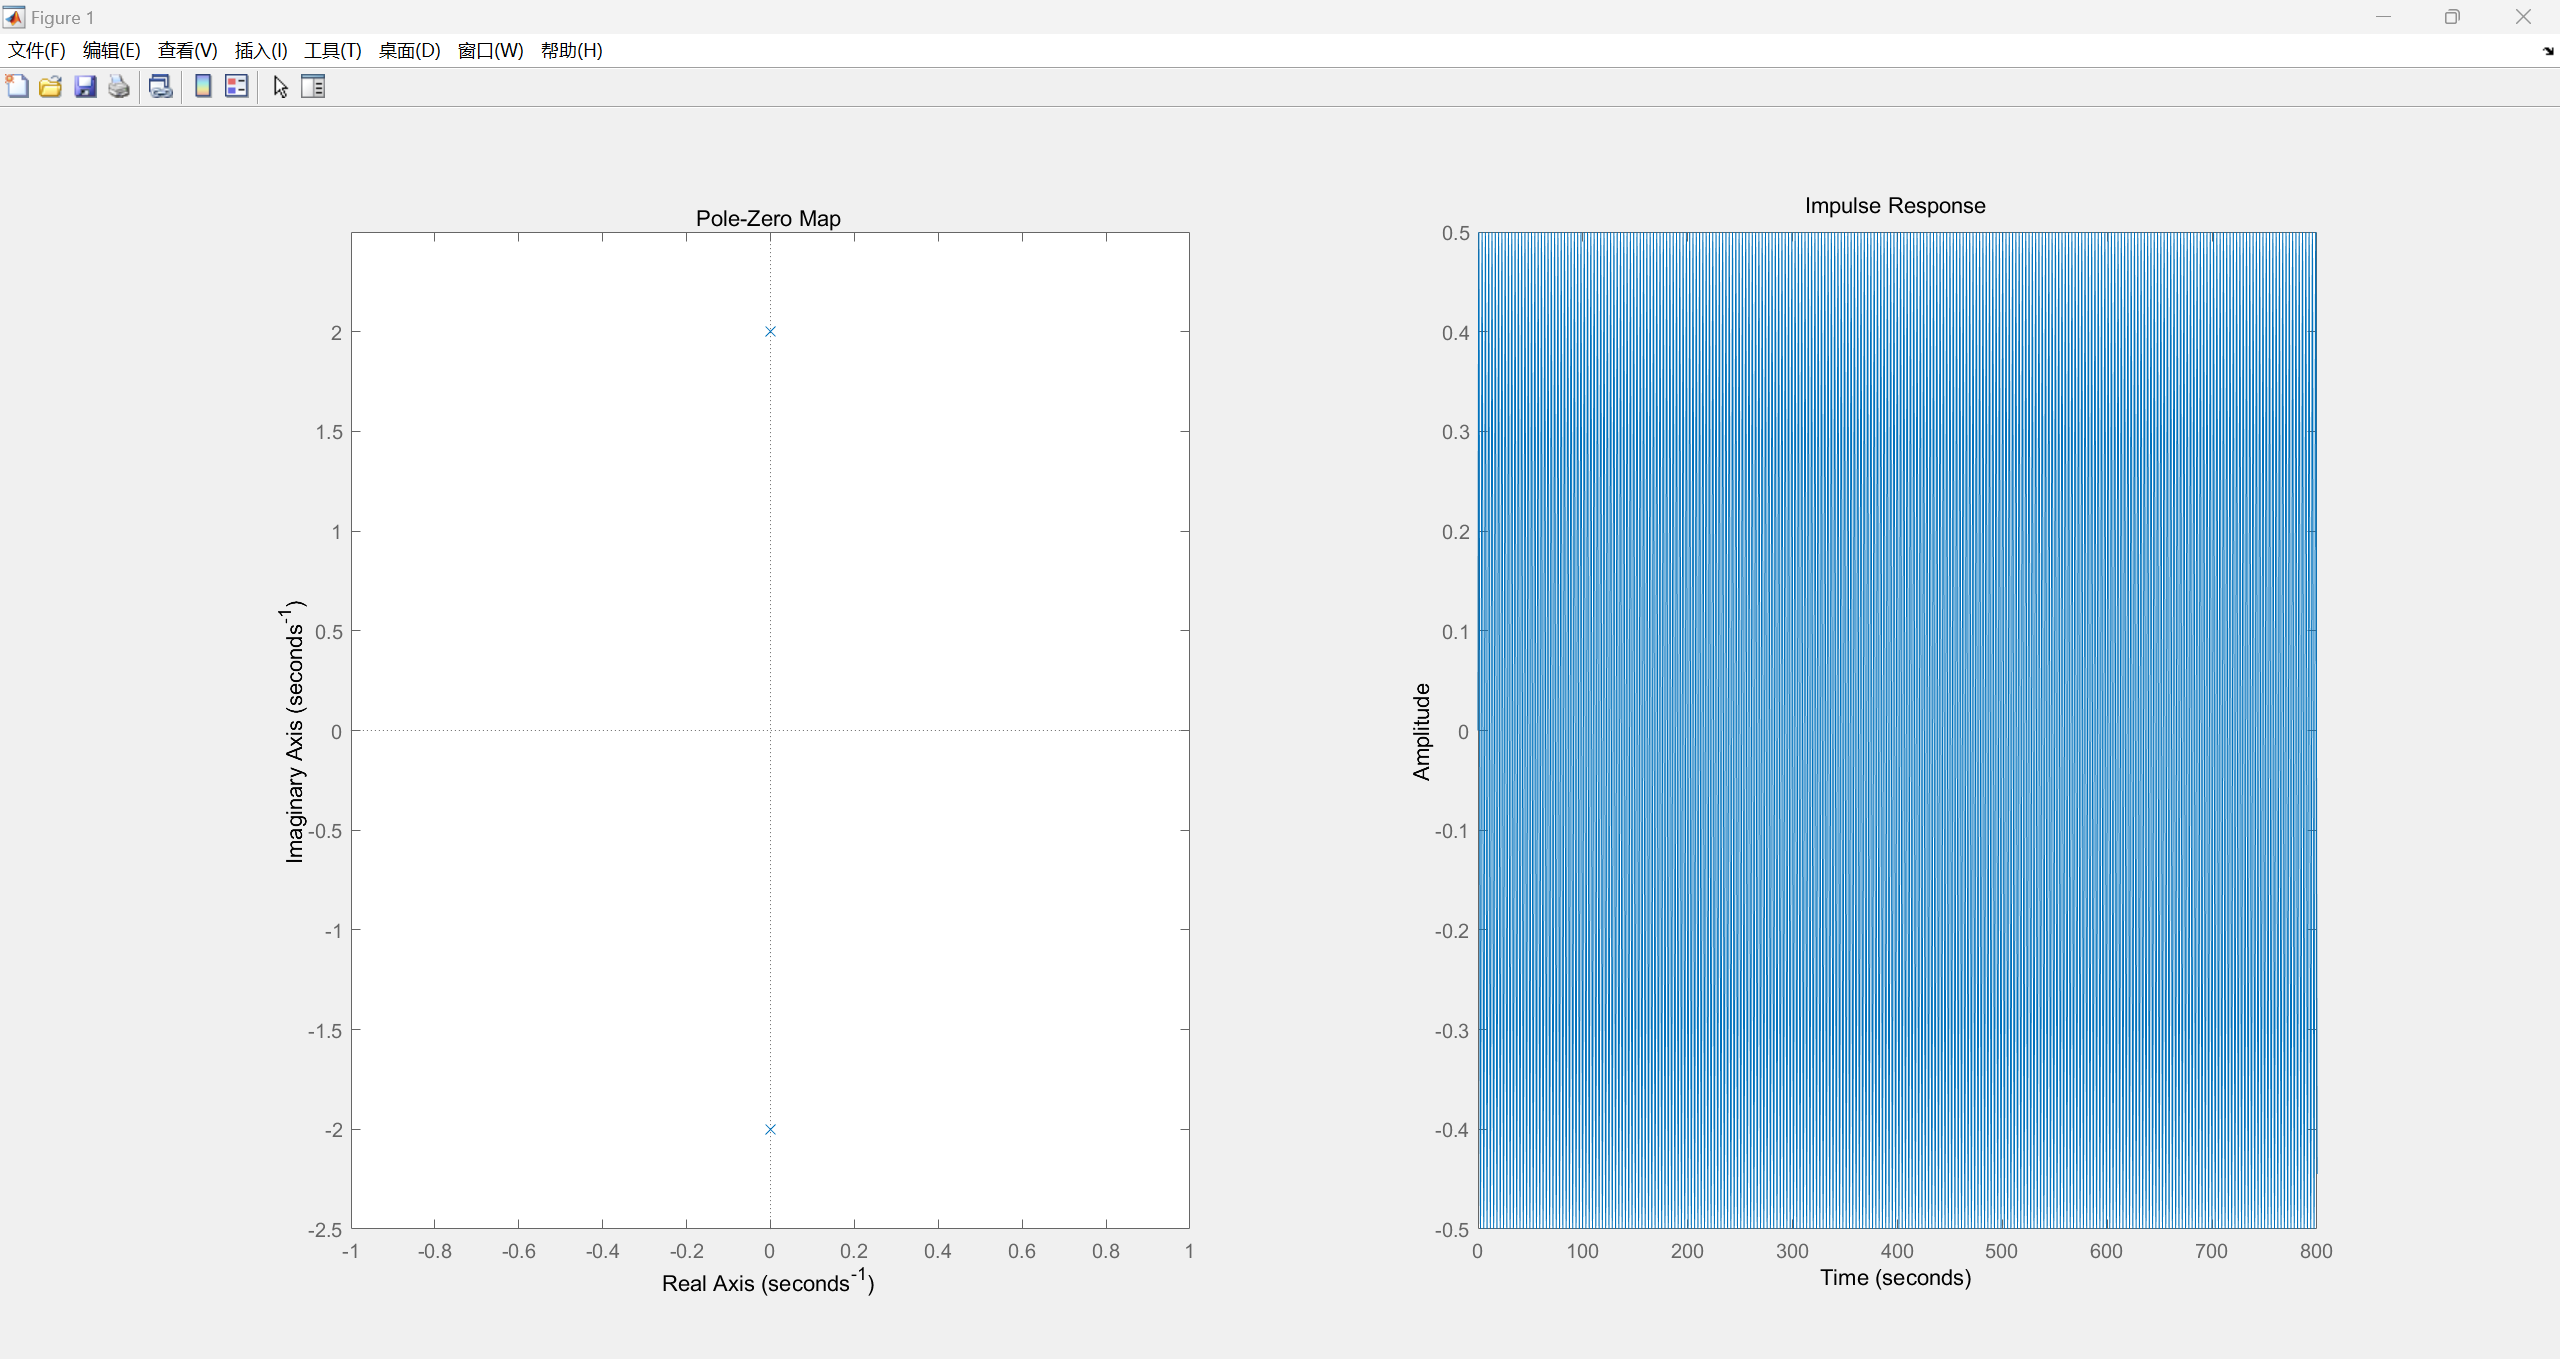Click the Impulse Response plot title
The width and height of the screenshot is (2560, 1359).
[1894, 206]
